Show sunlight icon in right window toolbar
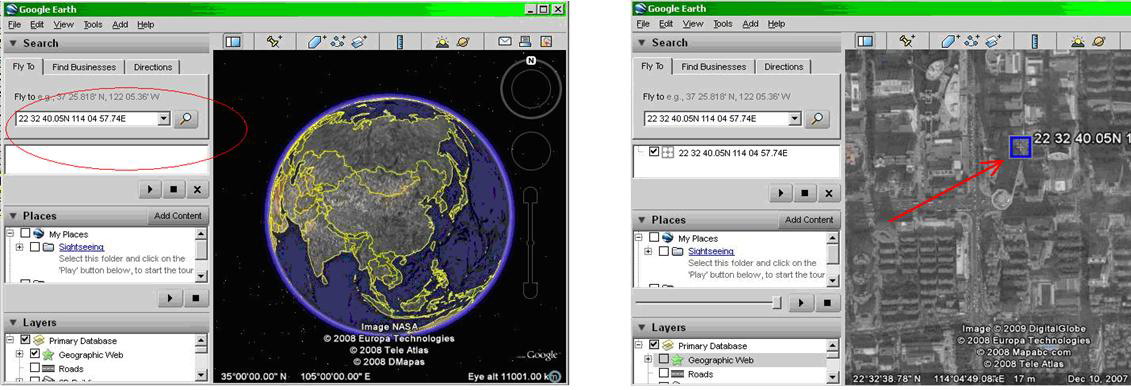Screen dimensions: 1131x390 coord(1078,42)
